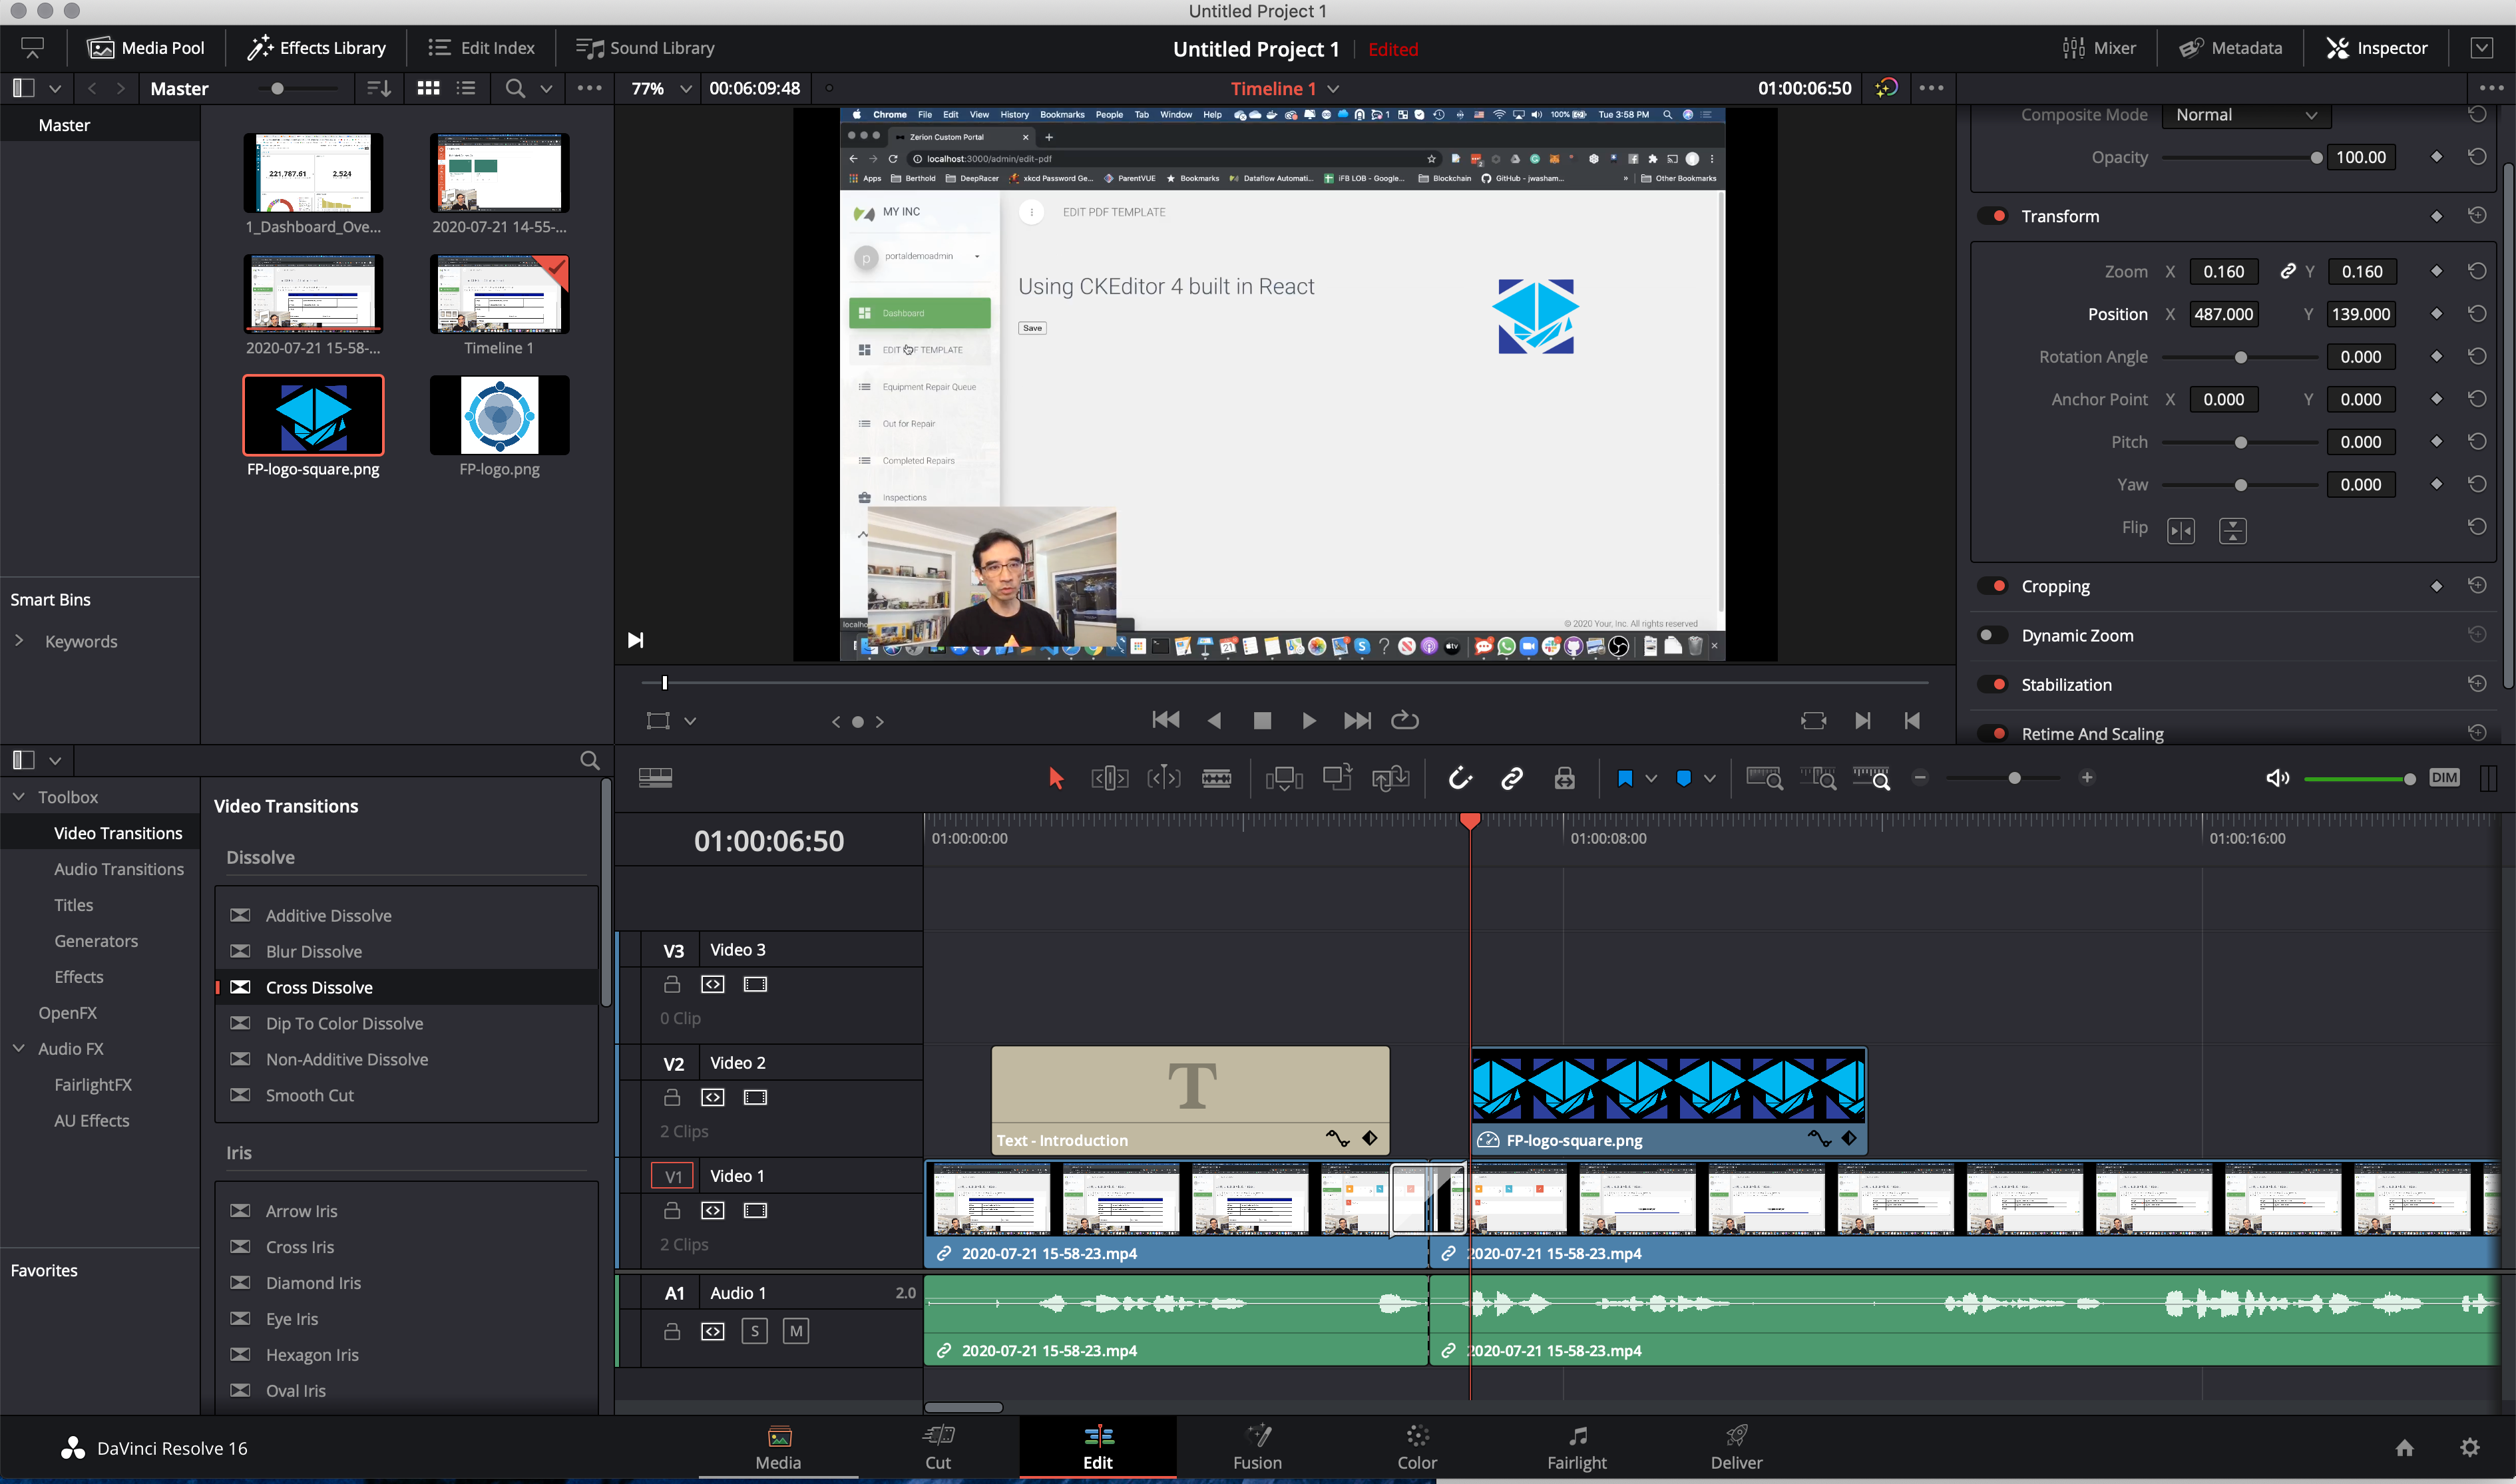2516x1484 pixels.
Task: Mute the Audio 1 track
Action: pyautogui.click(x=795, y=1331)
